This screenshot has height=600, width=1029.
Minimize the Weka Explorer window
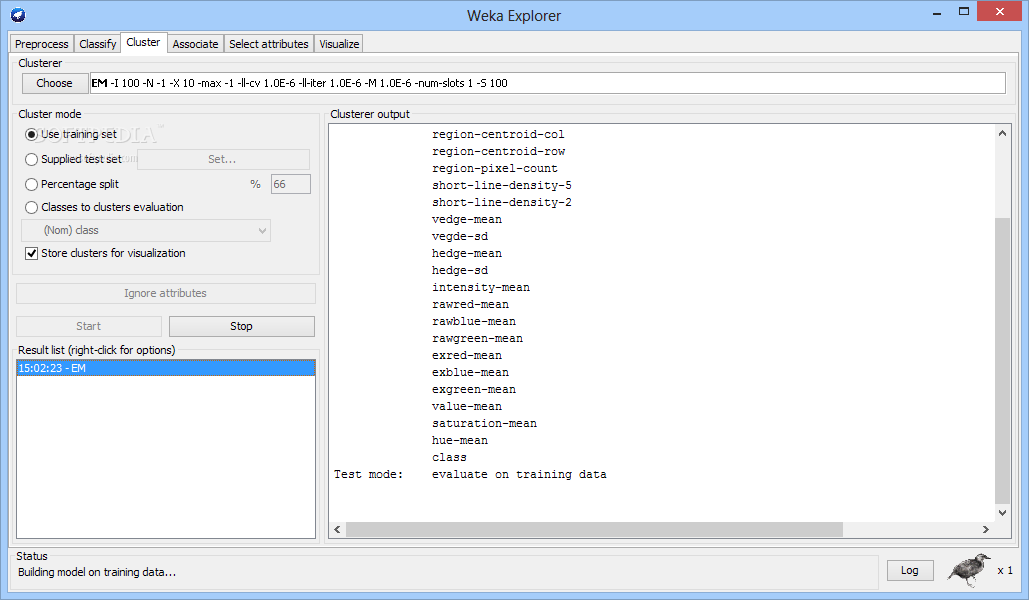pyautogui.click(x=937, y=12)
